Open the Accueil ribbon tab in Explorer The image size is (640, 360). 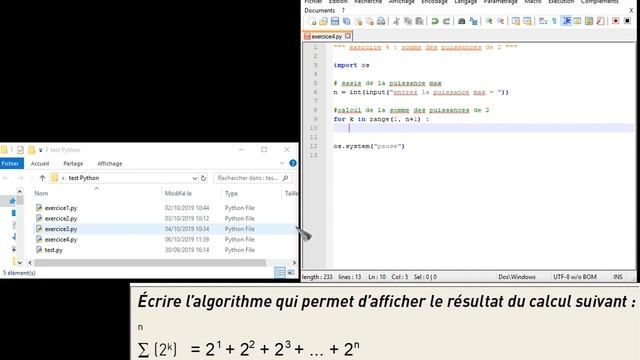pos(40,163)
